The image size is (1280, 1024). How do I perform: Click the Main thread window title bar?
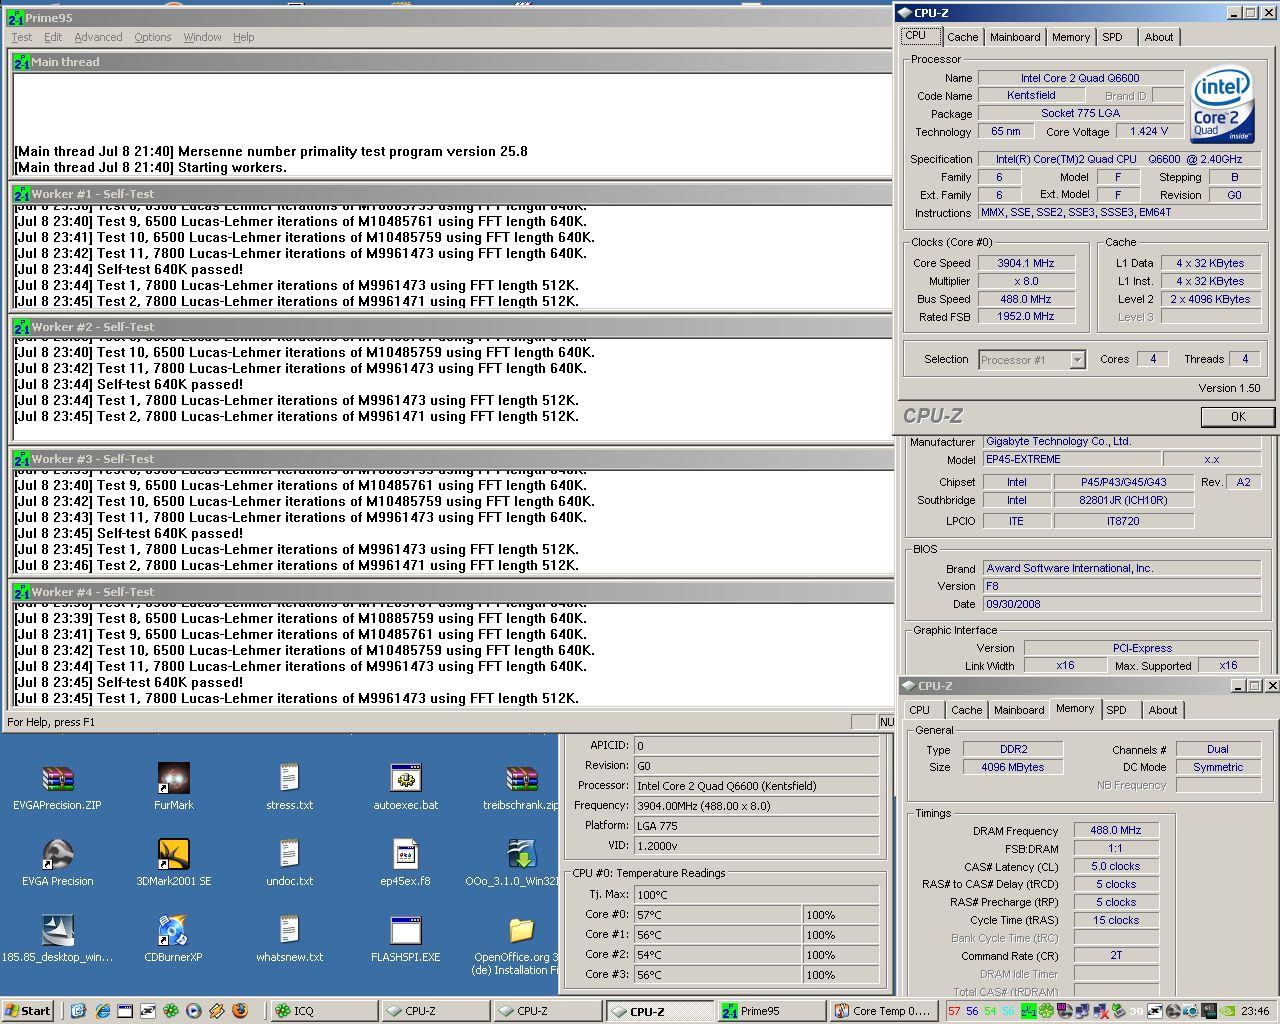[x=452, y=62]
